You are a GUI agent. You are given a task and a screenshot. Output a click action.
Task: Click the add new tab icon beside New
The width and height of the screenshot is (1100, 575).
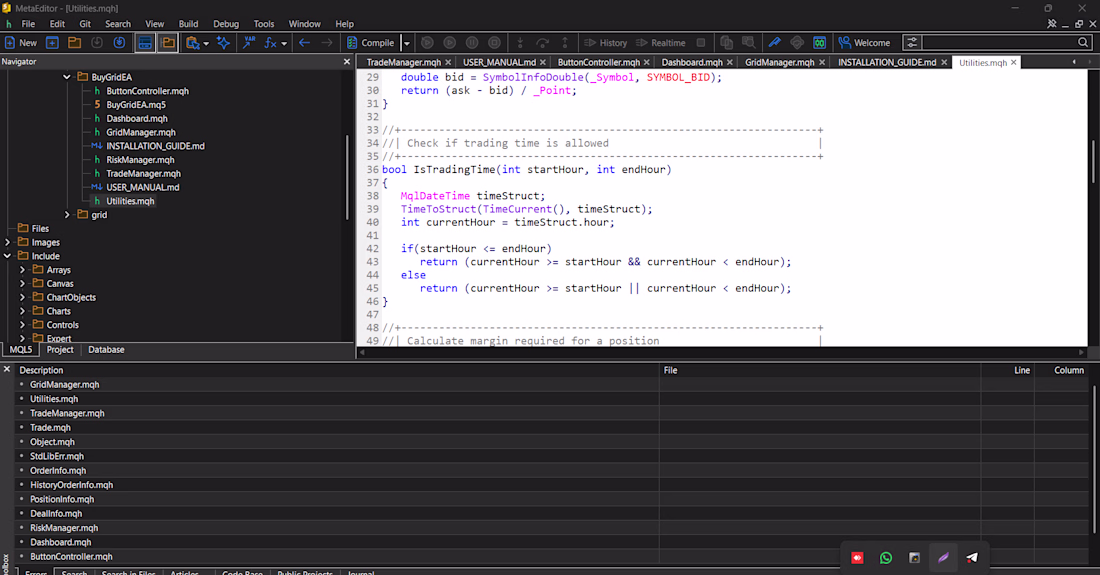click(x=52, y=43)
